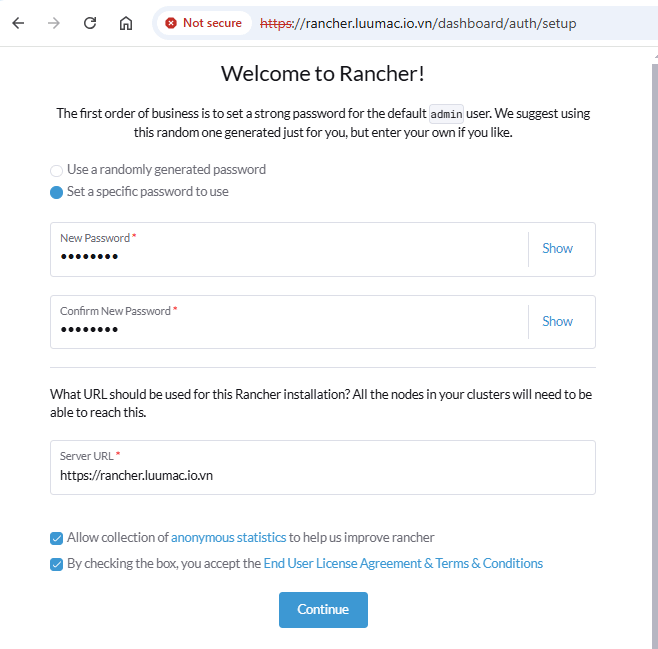The width and height of the screenshot is (658, 649).
Task: Click the browser forward arrow
Action: tap(54, 23)
